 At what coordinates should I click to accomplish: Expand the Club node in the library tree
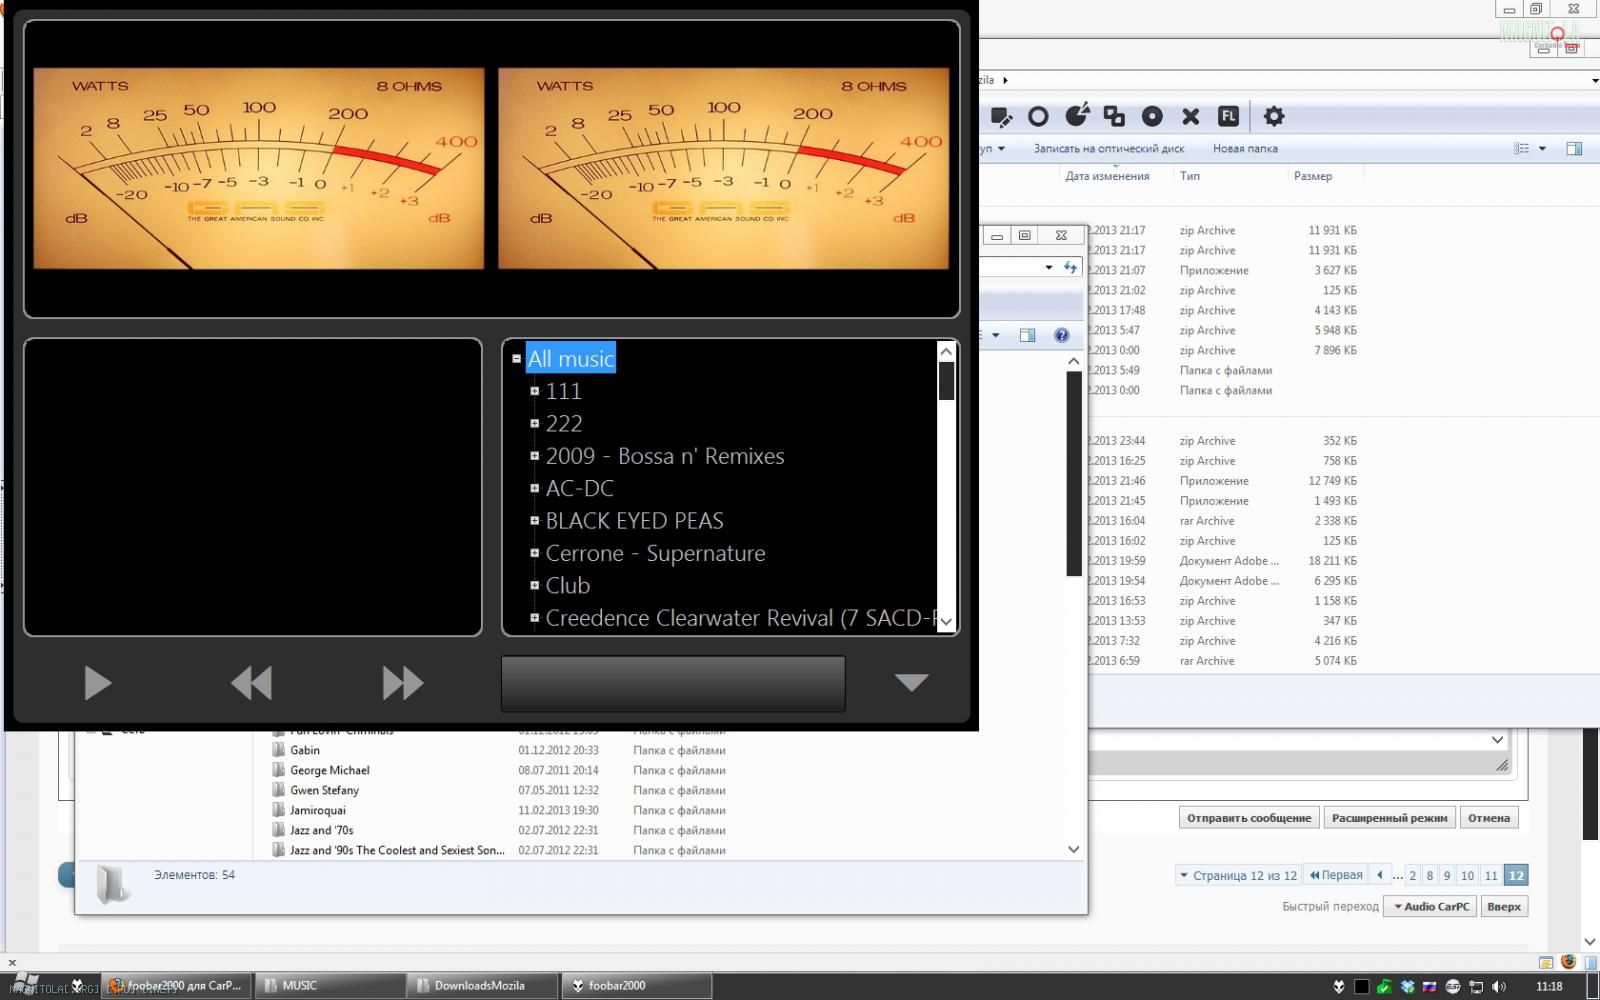(534, 585)
